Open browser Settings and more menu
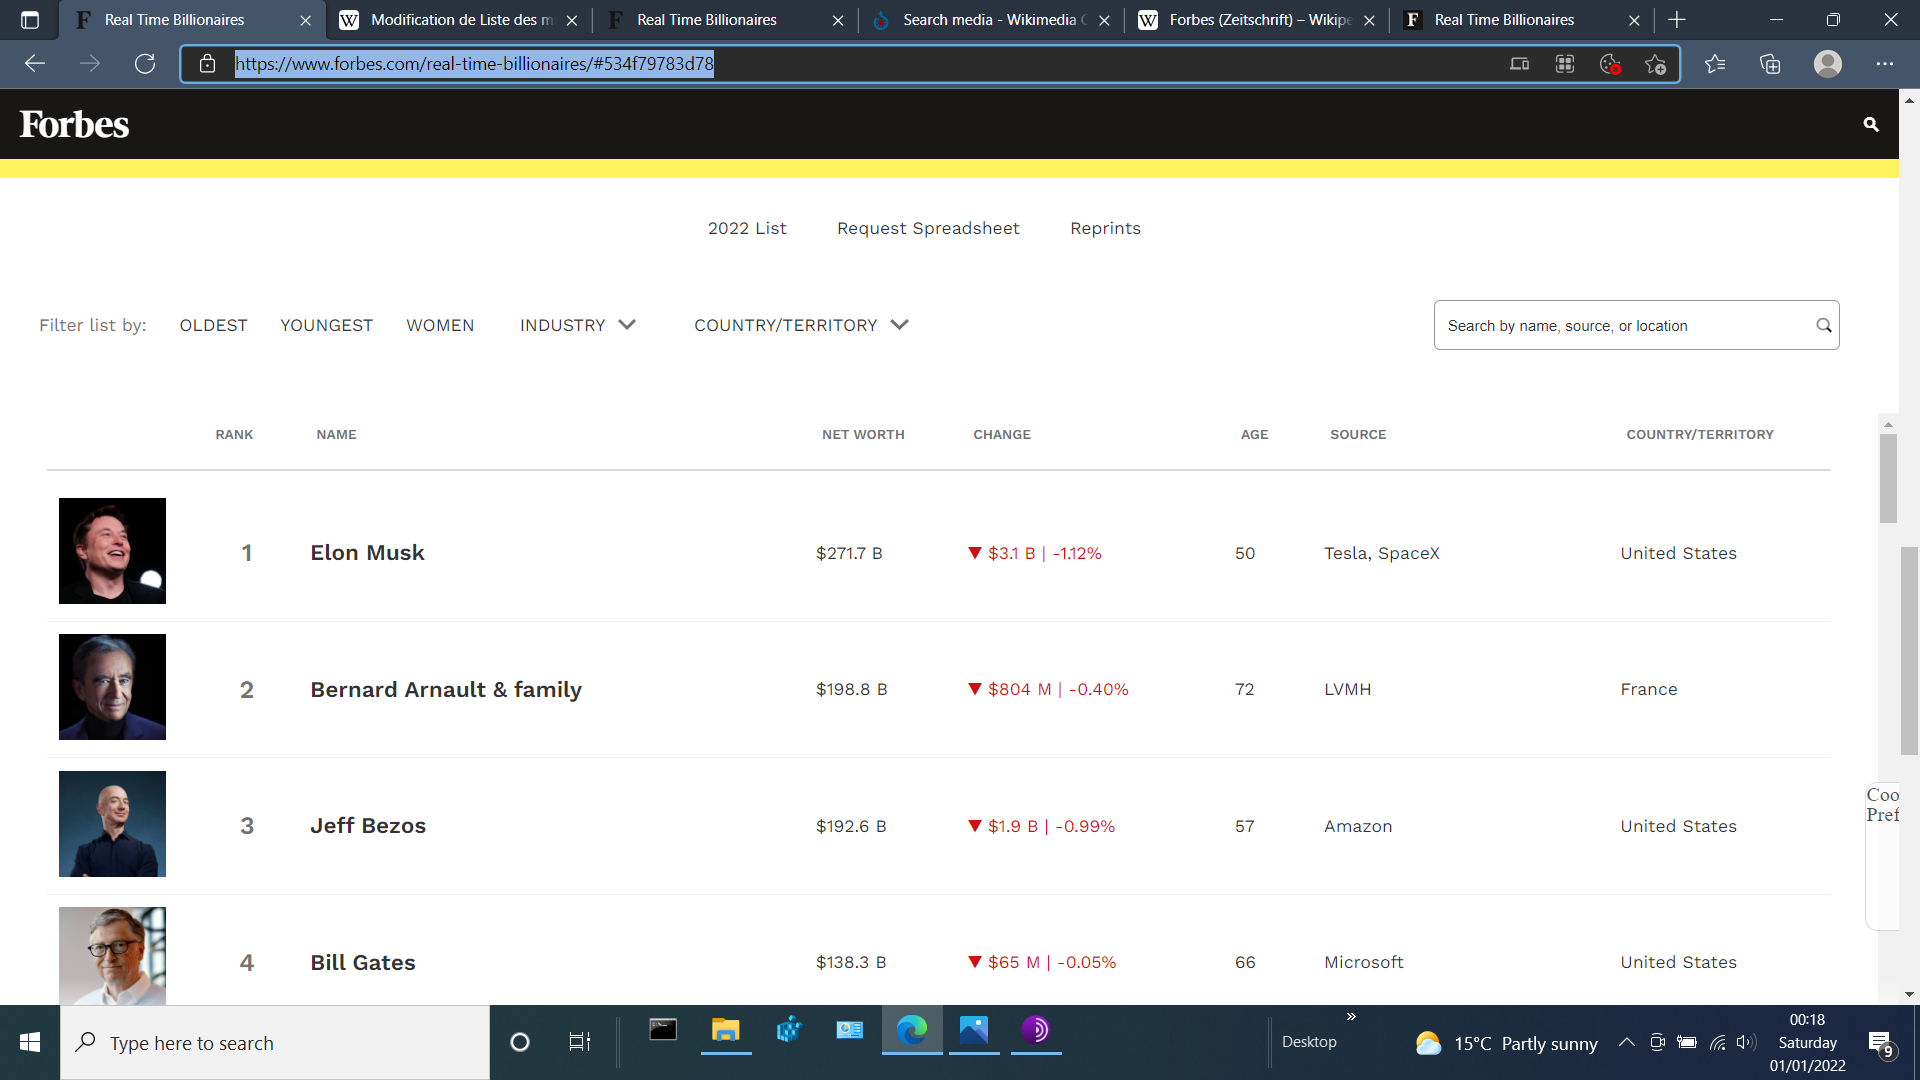1920x1080 pixels. click(x=1885, y=64)
